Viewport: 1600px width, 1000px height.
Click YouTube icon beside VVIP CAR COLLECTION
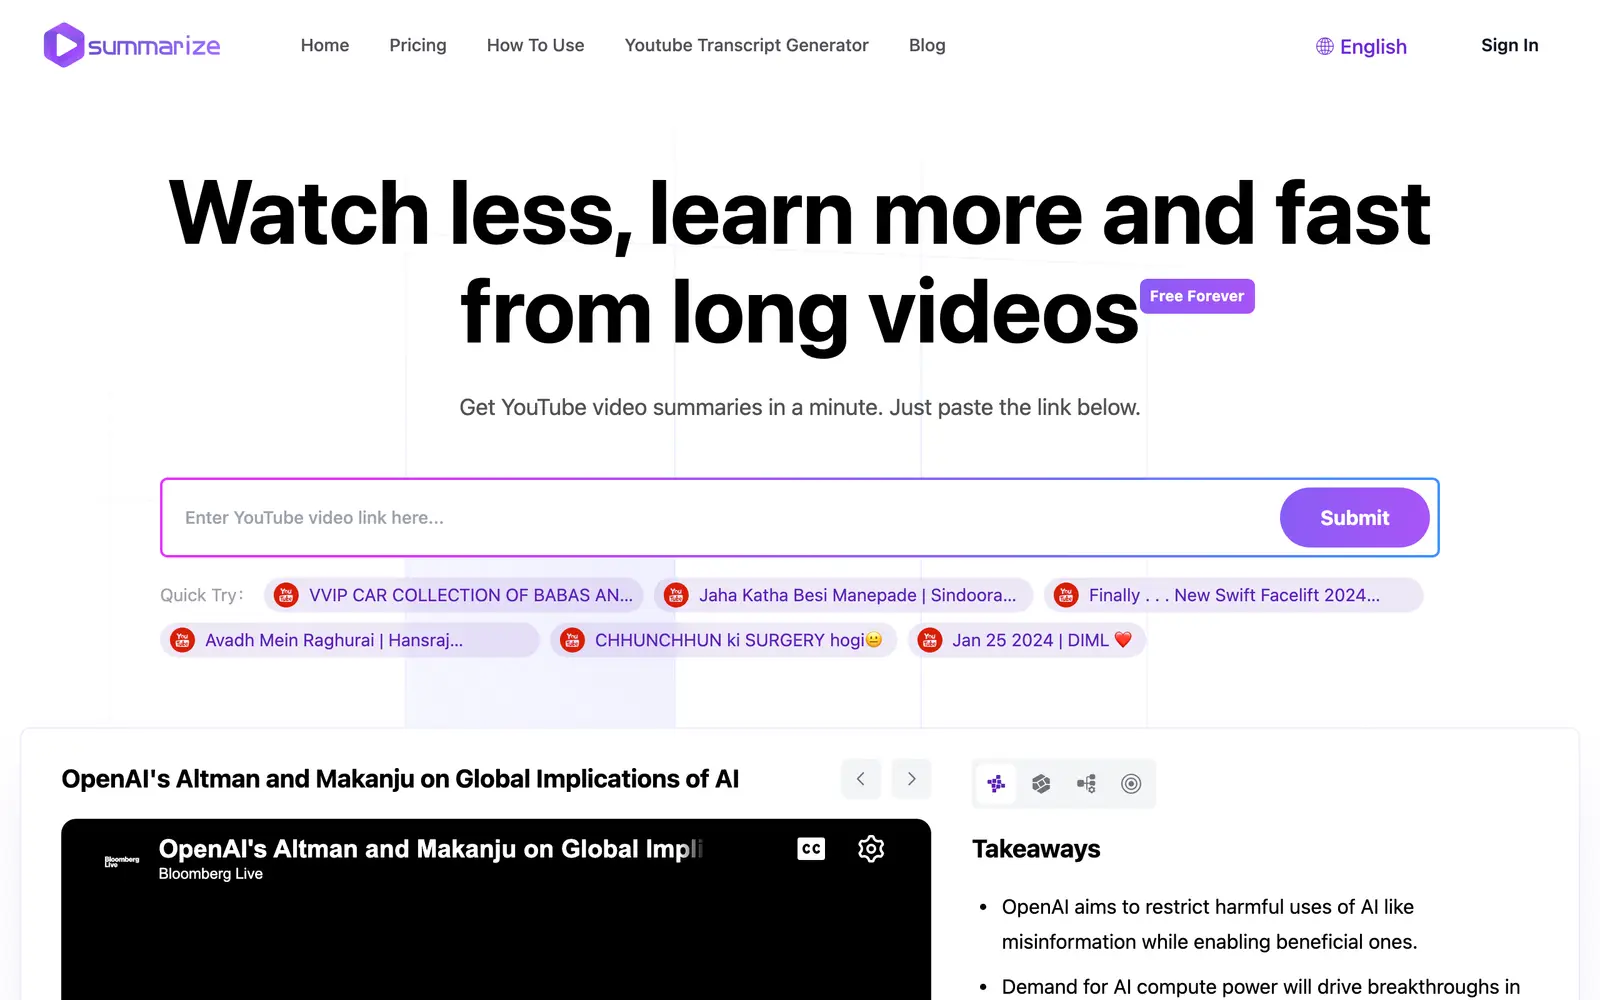click(286, 595)
